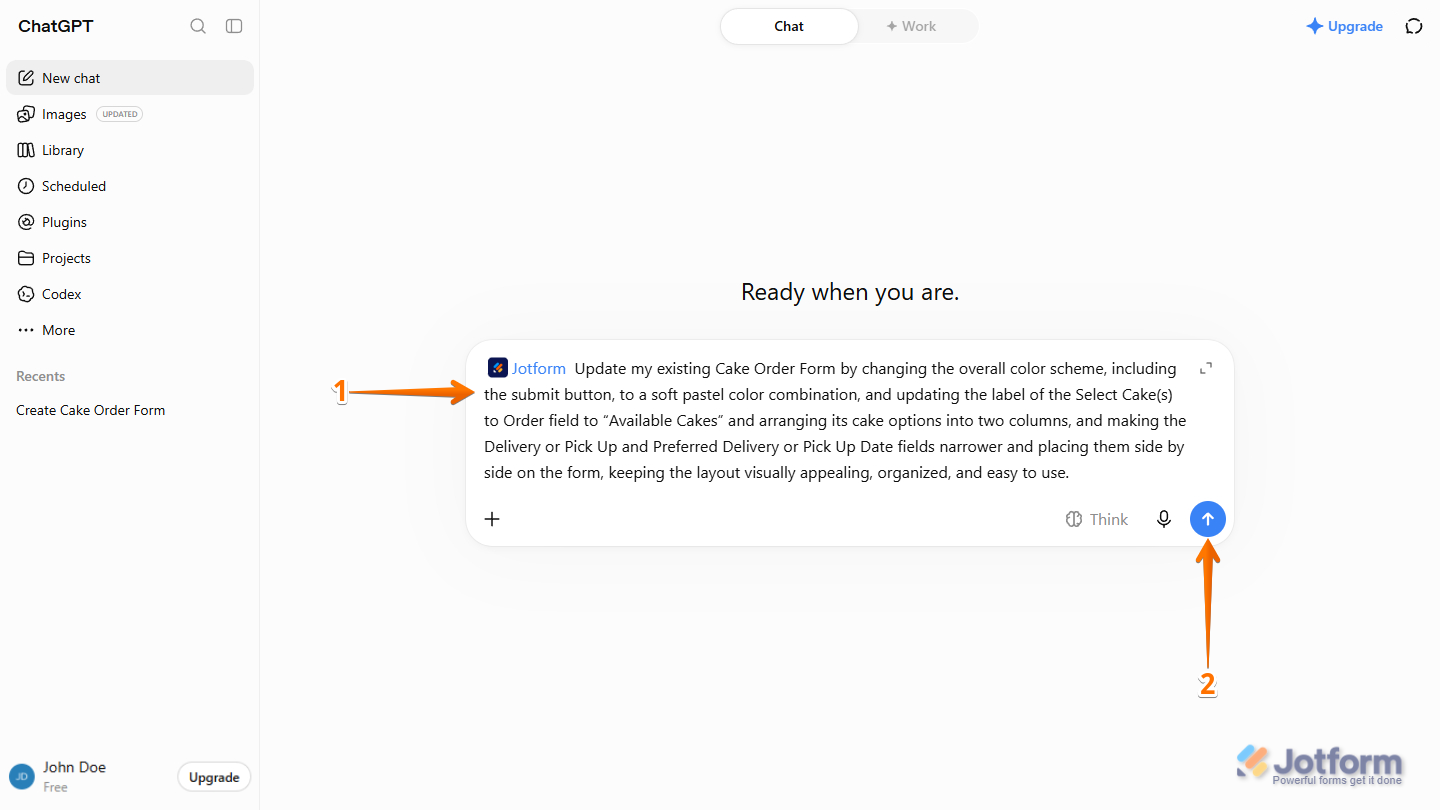Start voice dictation with microphone icon
This screenshot has width=1440, height=810.
(1164, 519)
